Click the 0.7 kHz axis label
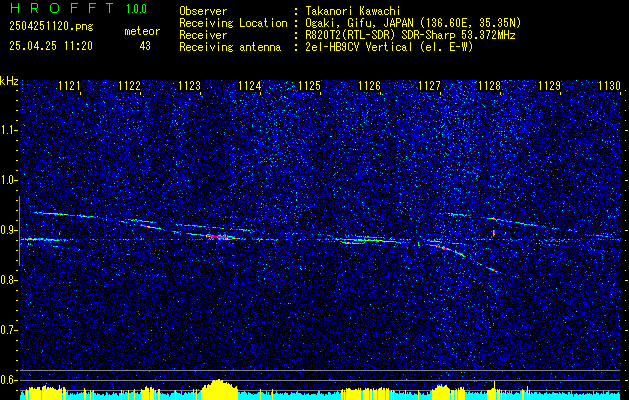629x400 pixels. [7, 330]
